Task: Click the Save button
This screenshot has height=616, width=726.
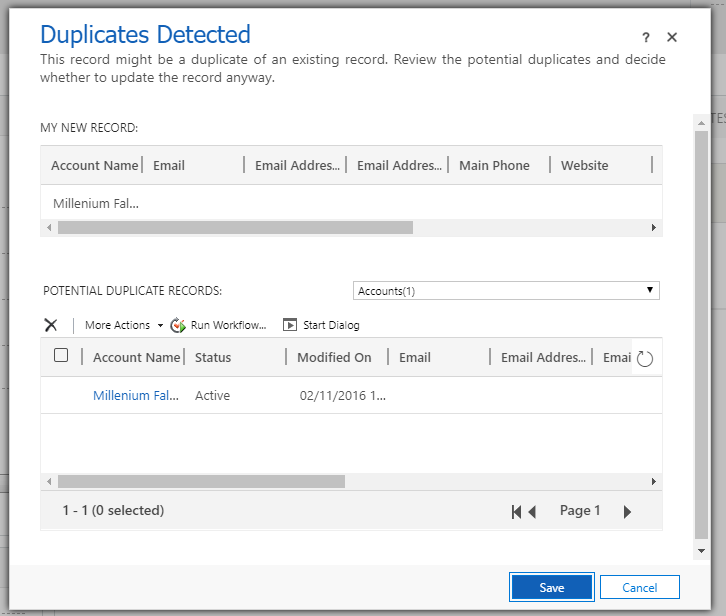Action: point(551,587)
